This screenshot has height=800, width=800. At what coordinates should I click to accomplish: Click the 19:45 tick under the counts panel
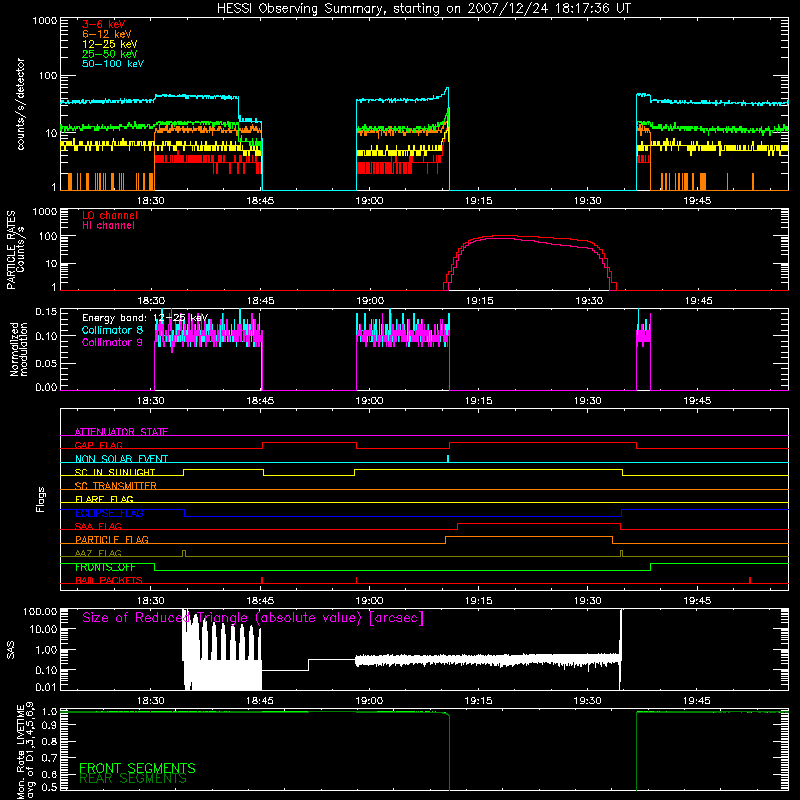point(697,201)
